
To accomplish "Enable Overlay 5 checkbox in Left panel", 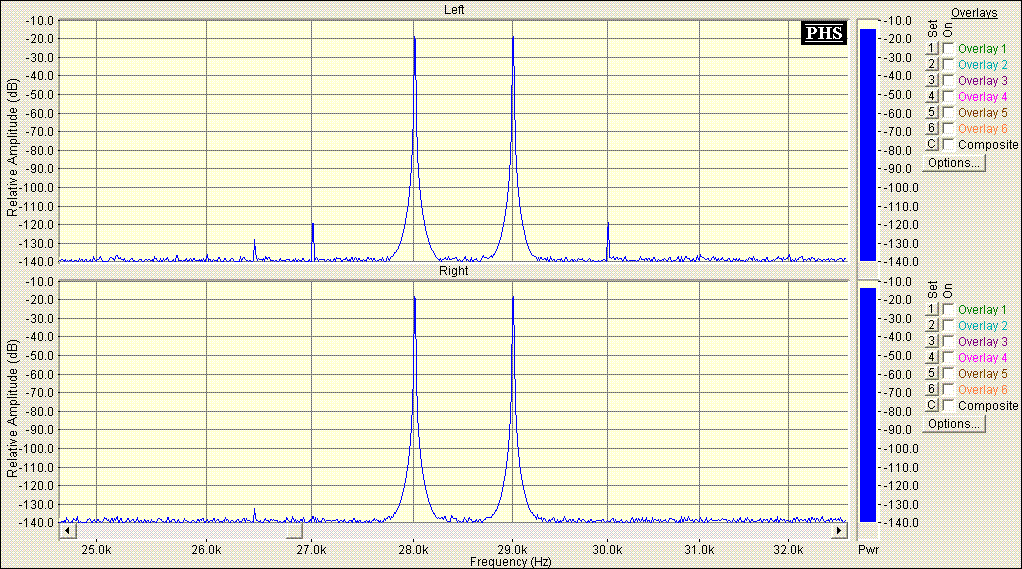I will click(948, 112).
